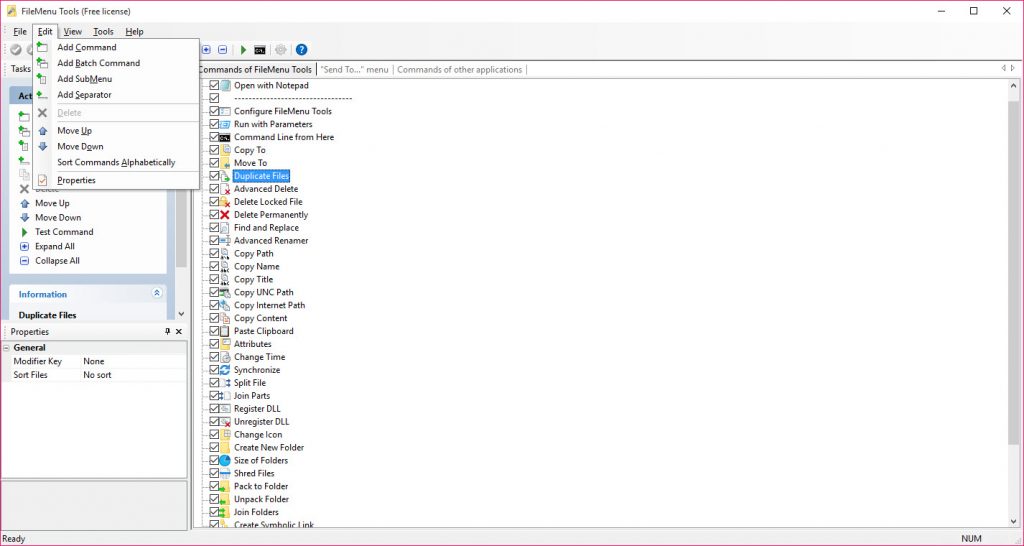Disable the Copy Path command checkbox
1024x546 pixels.
[214, 253]
